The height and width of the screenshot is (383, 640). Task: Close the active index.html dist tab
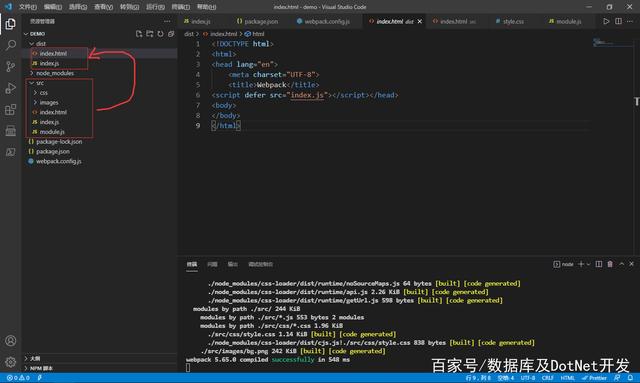coord(420,21)
